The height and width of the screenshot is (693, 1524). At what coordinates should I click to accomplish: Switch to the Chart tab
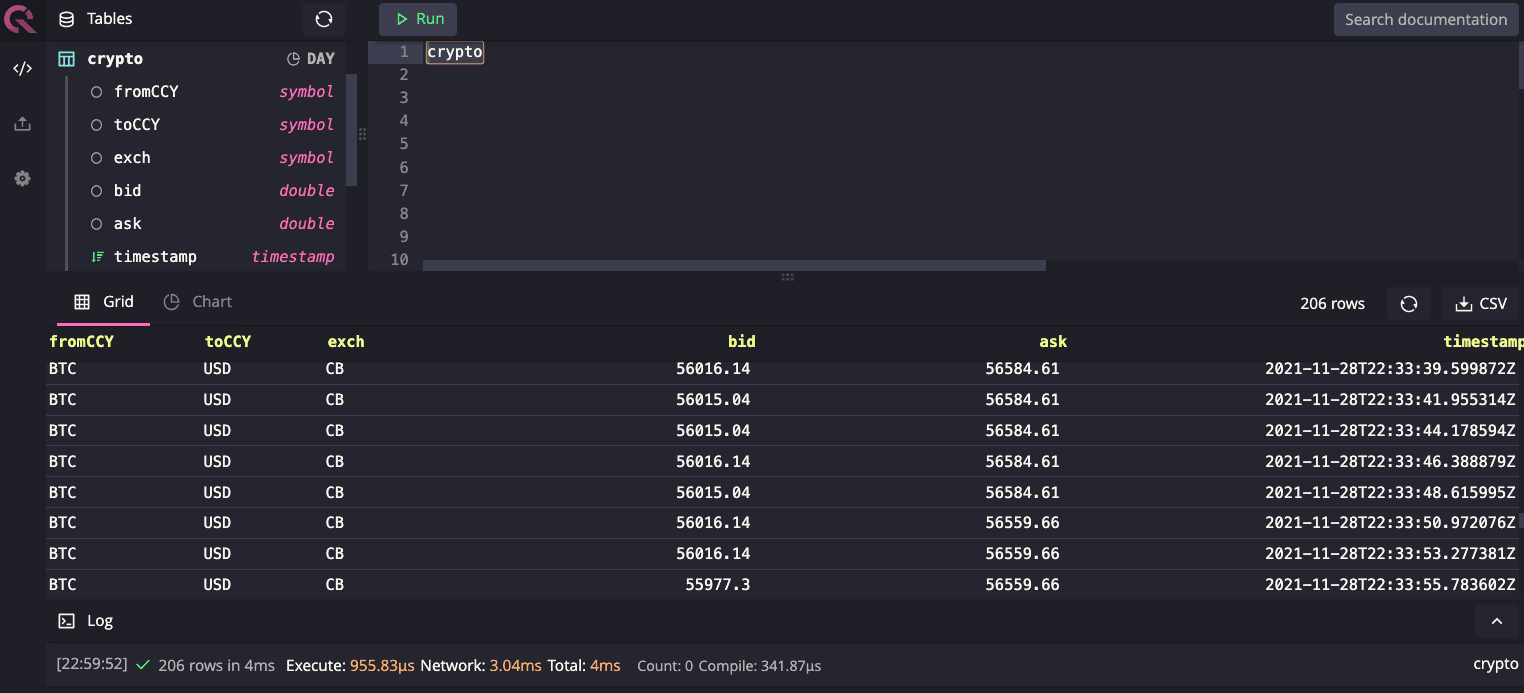point(198,302)
